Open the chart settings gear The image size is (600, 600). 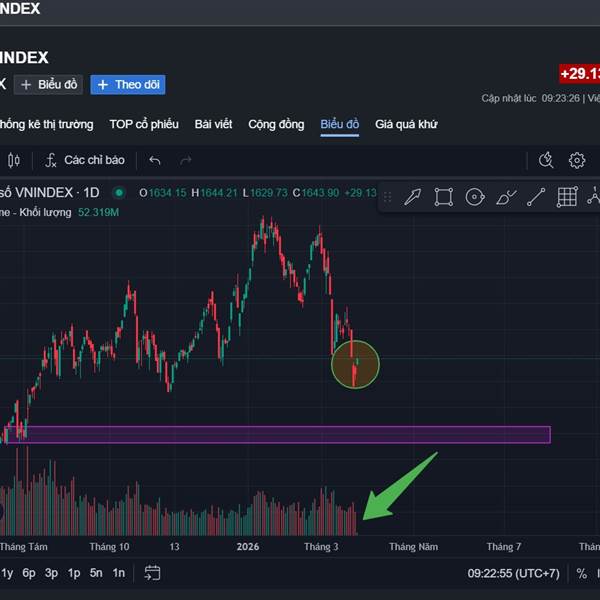click(577, 160)
